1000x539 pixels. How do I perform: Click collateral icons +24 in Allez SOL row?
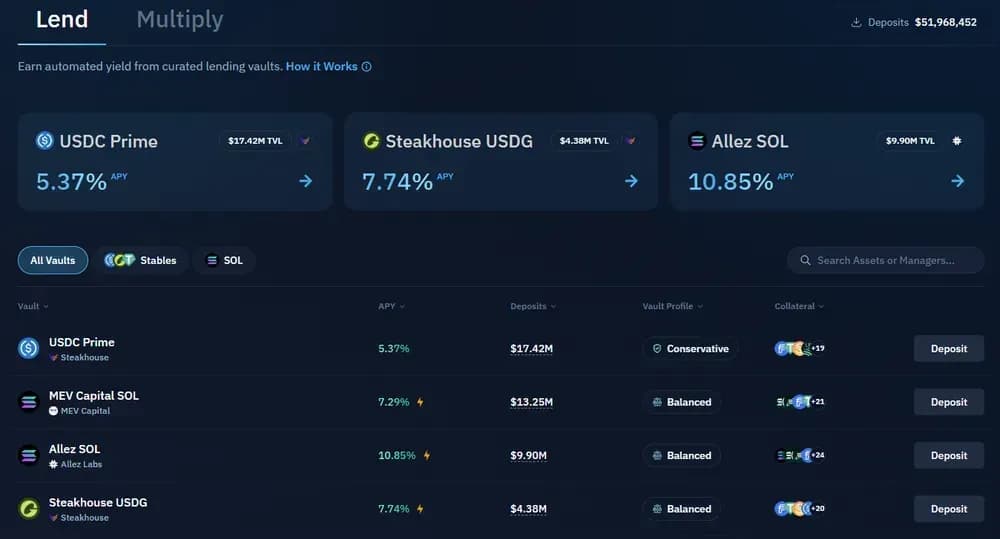(x=800, y=455)
